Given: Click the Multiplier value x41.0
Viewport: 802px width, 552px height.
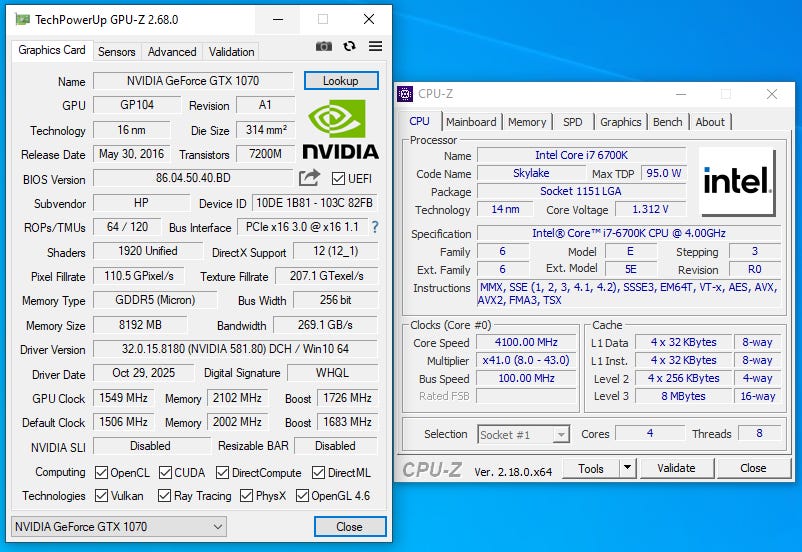Looking at the screenshot, I should coord(526,360).
